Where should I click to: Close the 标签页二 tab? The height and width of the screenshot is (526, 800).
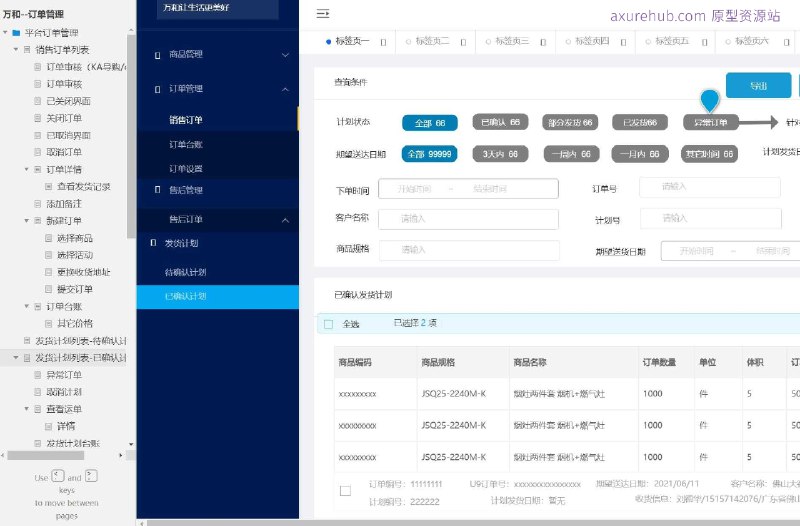[x=463, y=42]
